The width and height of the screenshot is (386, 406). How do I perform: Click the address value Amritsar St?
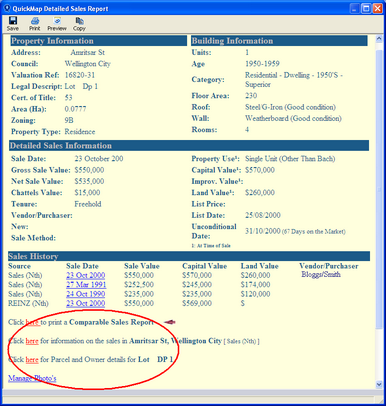point(88,52)
